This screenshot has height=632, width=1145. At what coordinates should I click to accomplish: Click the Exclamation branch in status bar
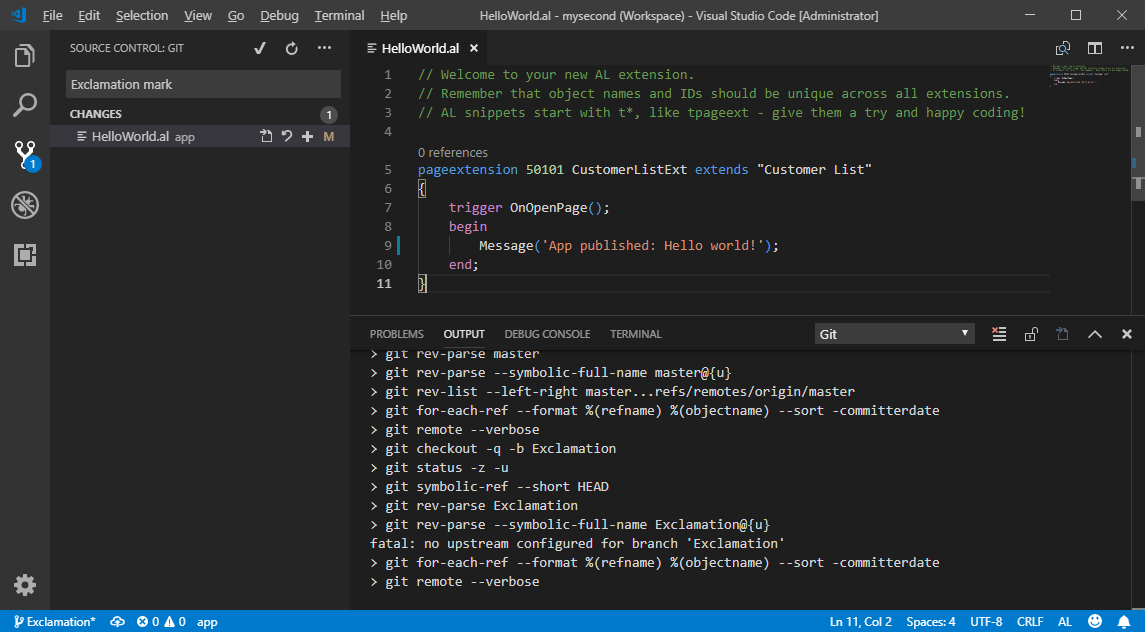(55, 622)
